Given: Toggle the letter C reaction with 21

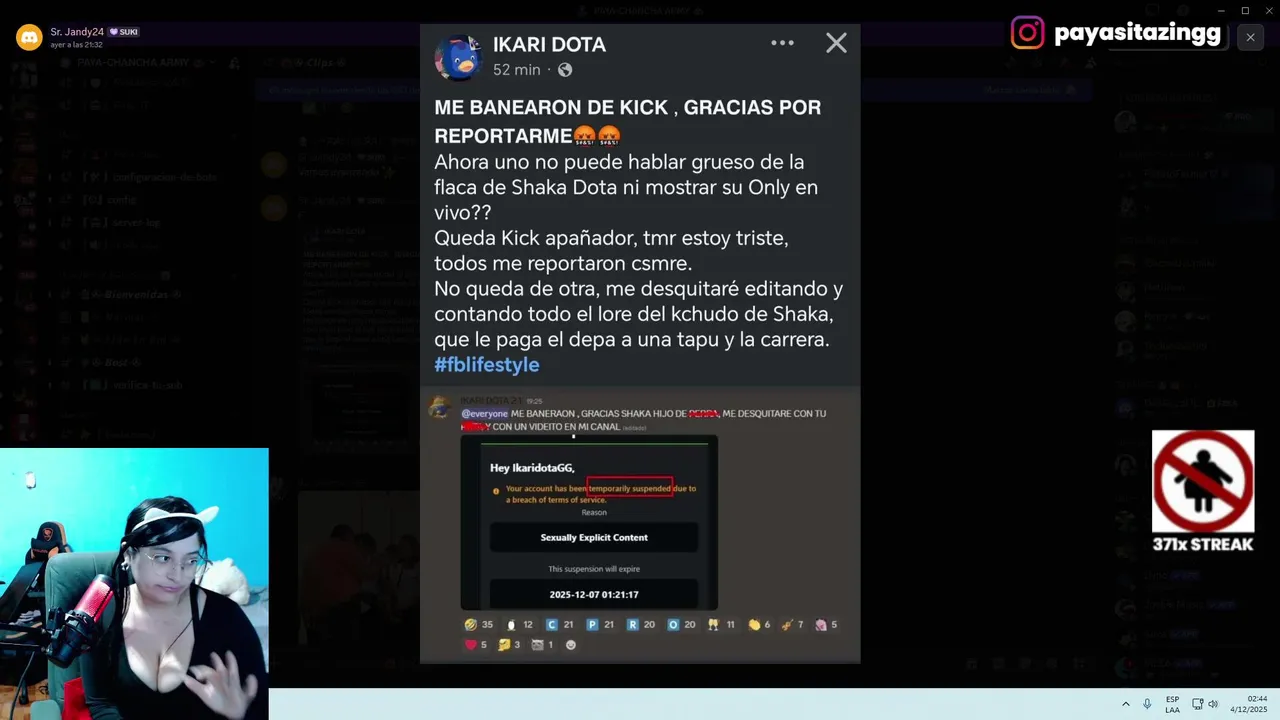Looking at the screenshot, I should [x=559, y=624].
